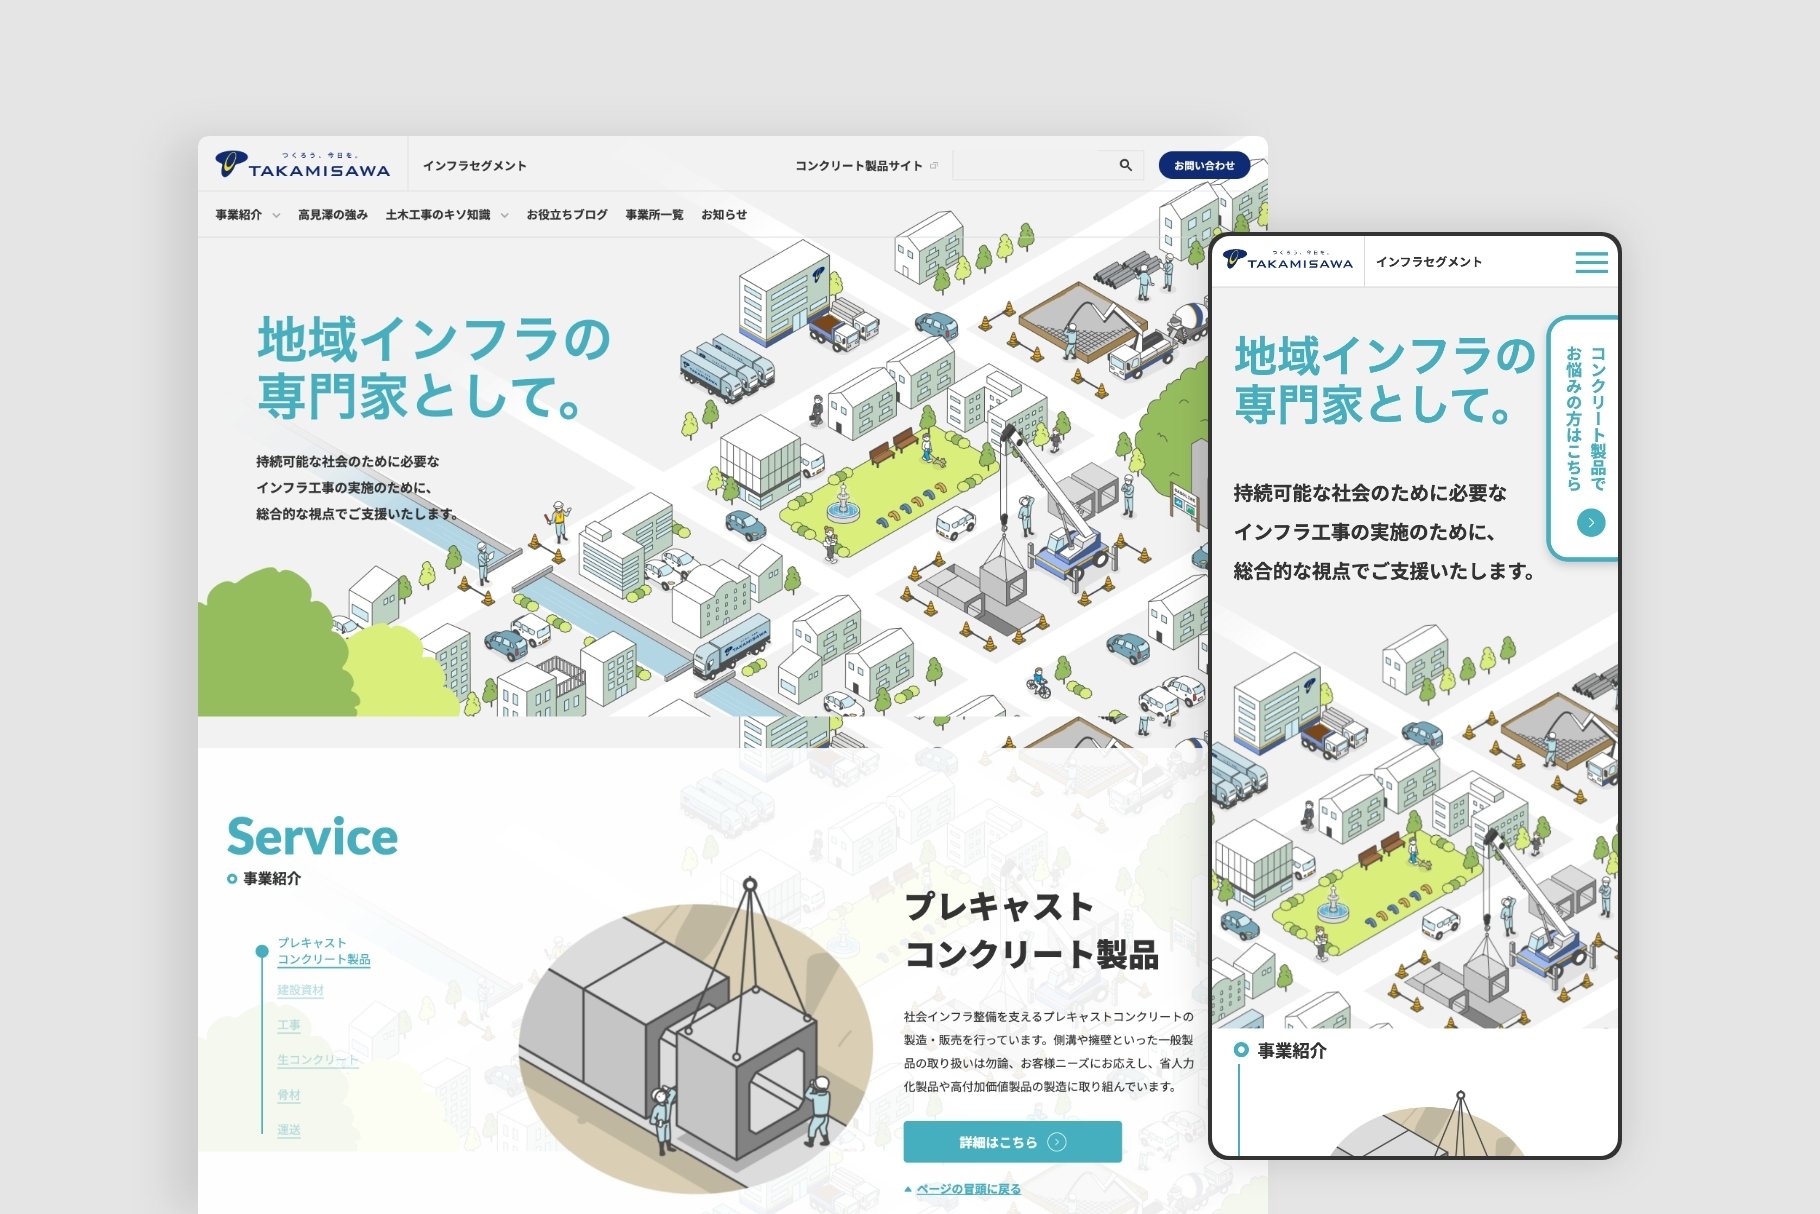This screenshot has width=1820, height=1214.
Task: Select 生コンクリート in the service list
Action: tap(316, 1059)
